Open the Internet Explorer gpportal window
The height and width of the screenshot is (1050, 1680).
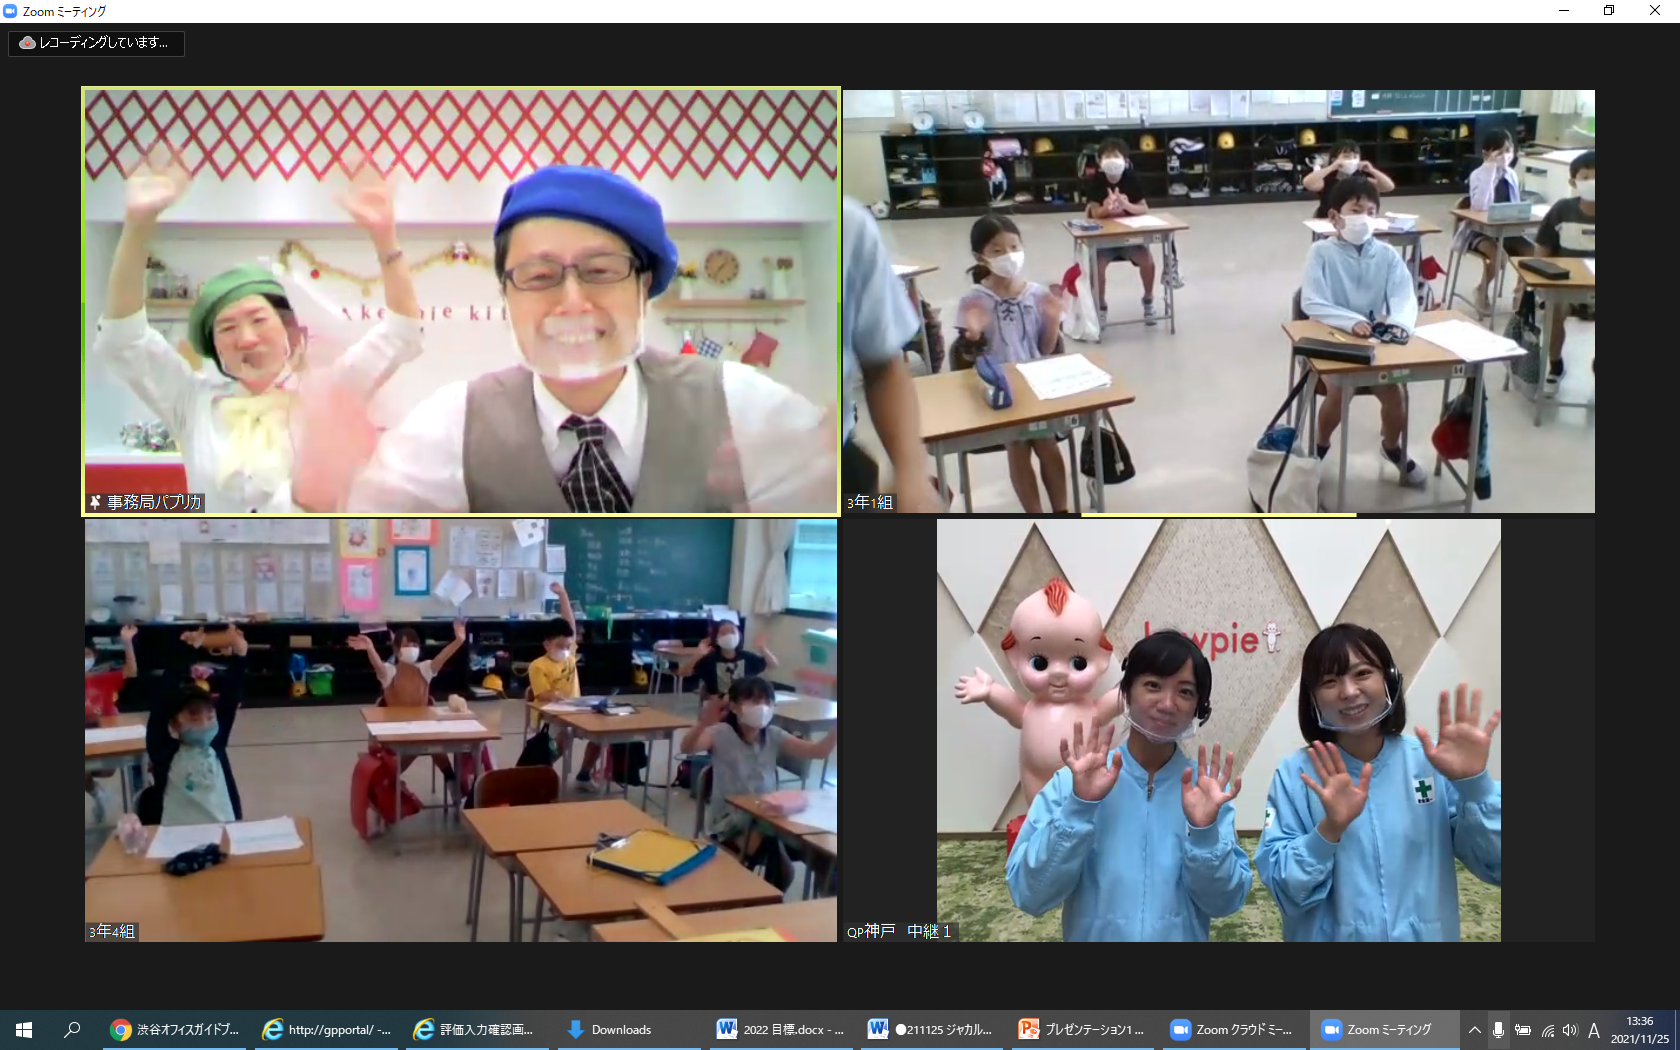tap(325, 1029)
